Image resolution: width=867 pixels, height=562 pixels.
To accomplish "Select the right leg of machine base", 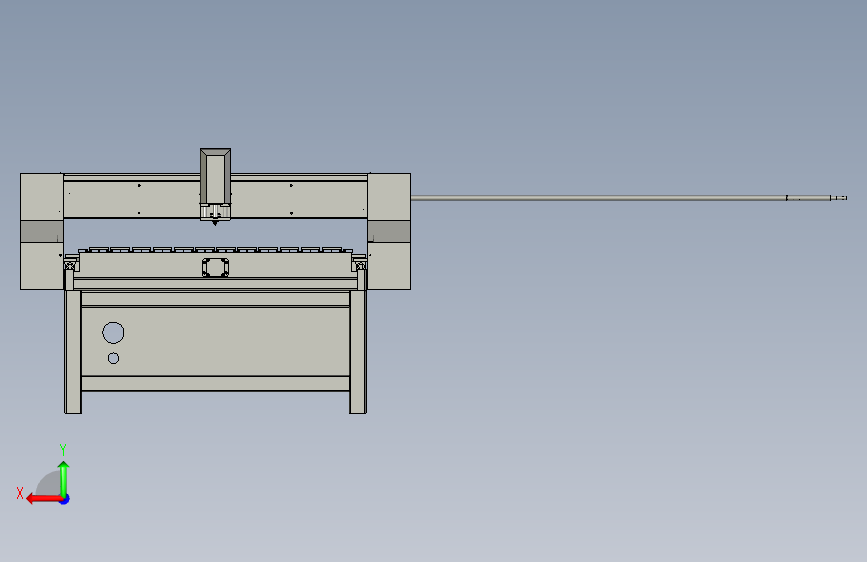I will point(358,352).
